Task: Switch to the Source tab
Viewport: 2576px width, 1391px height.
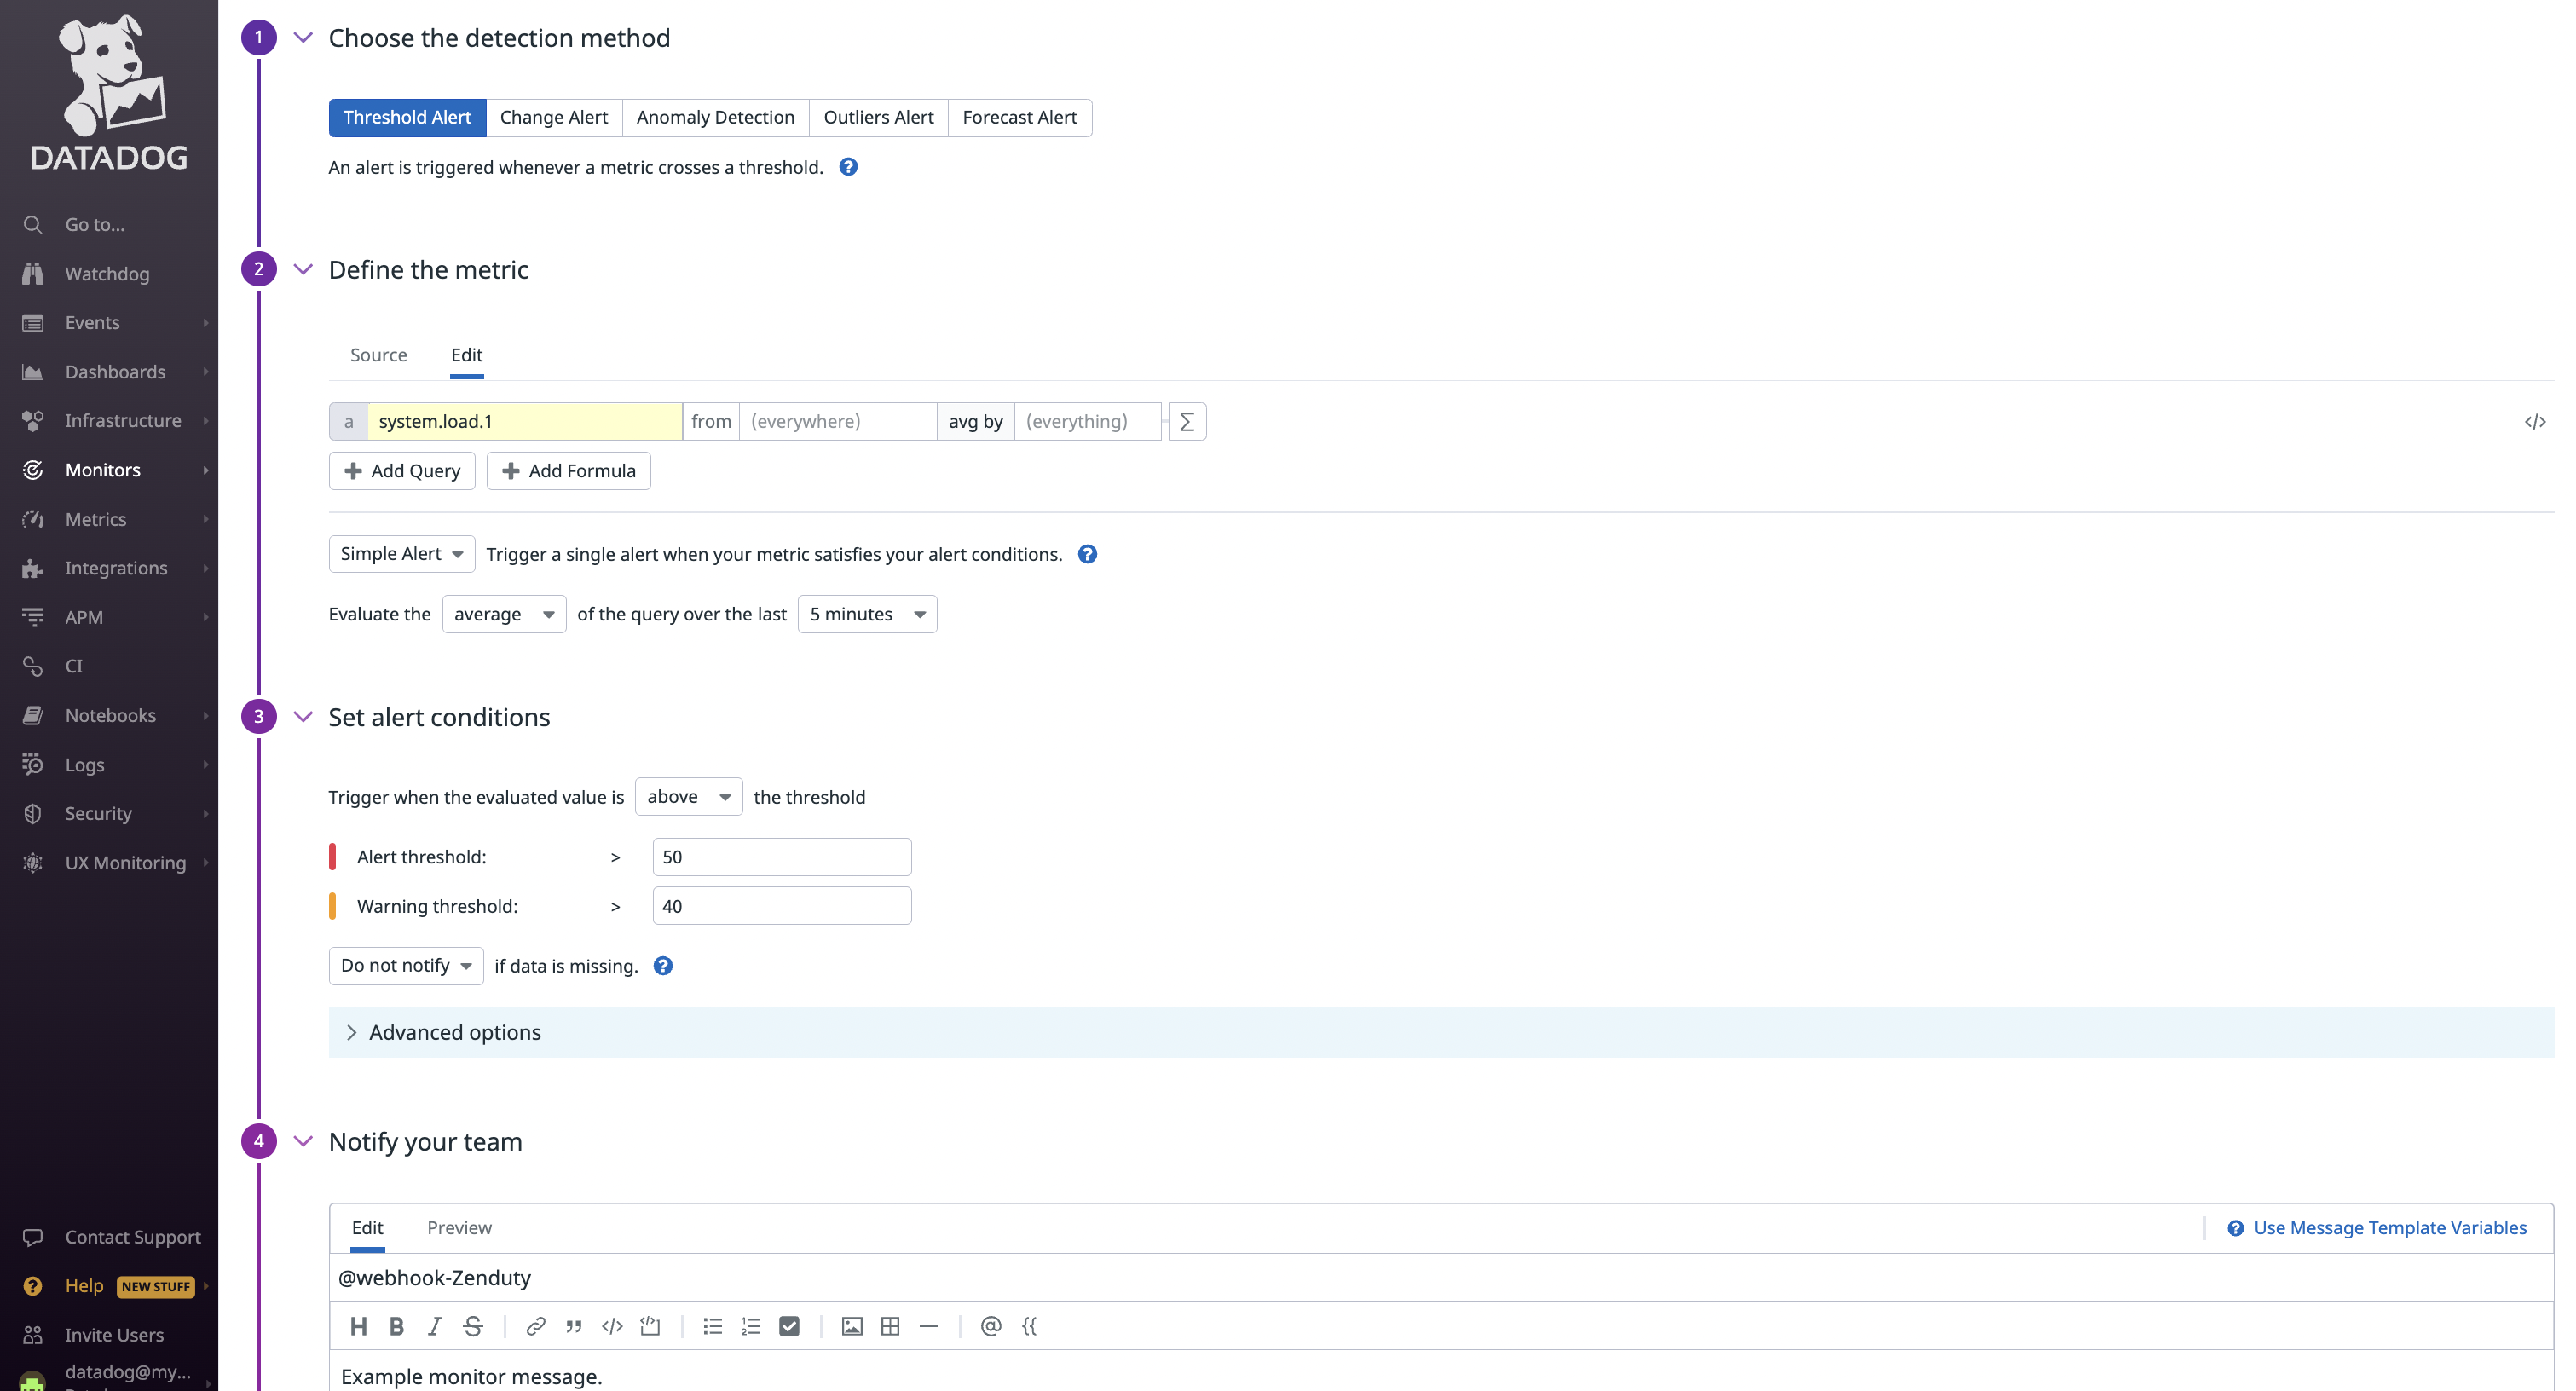Action: click(x=378, y=355)
